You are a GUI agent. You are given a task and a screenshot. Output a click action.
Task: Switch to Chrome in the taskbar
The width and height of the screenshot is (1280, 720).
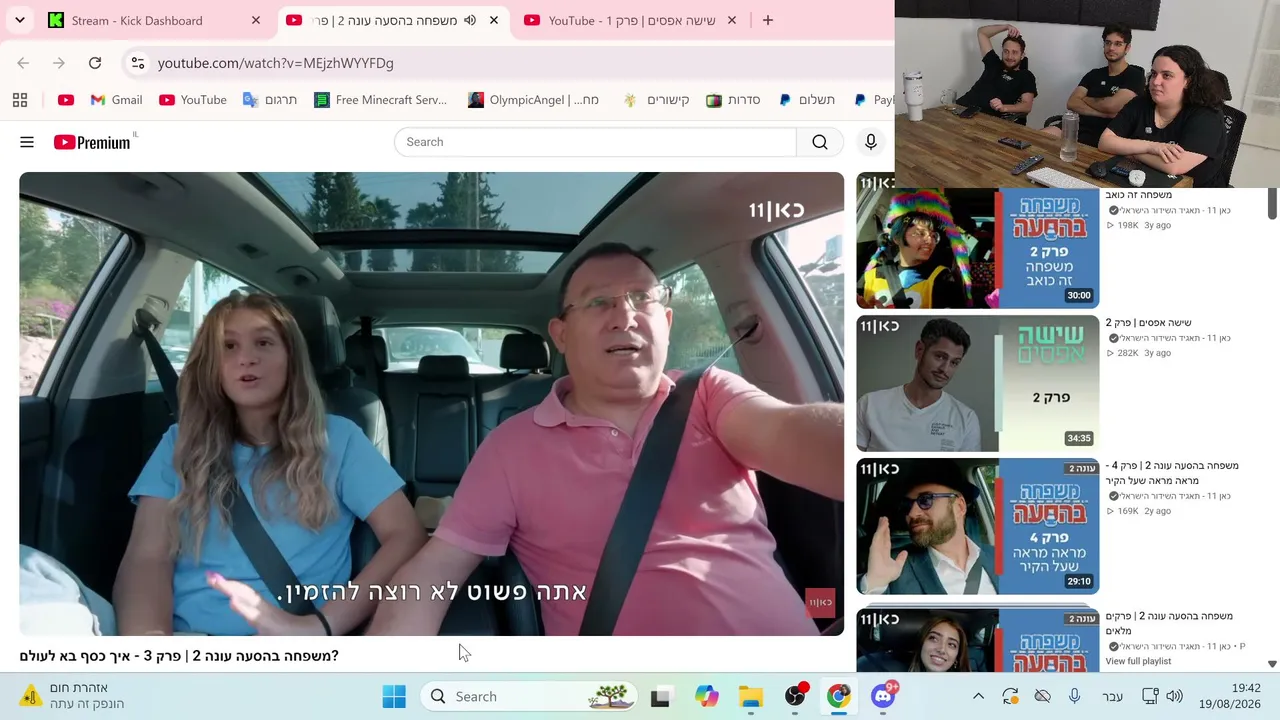839,696
